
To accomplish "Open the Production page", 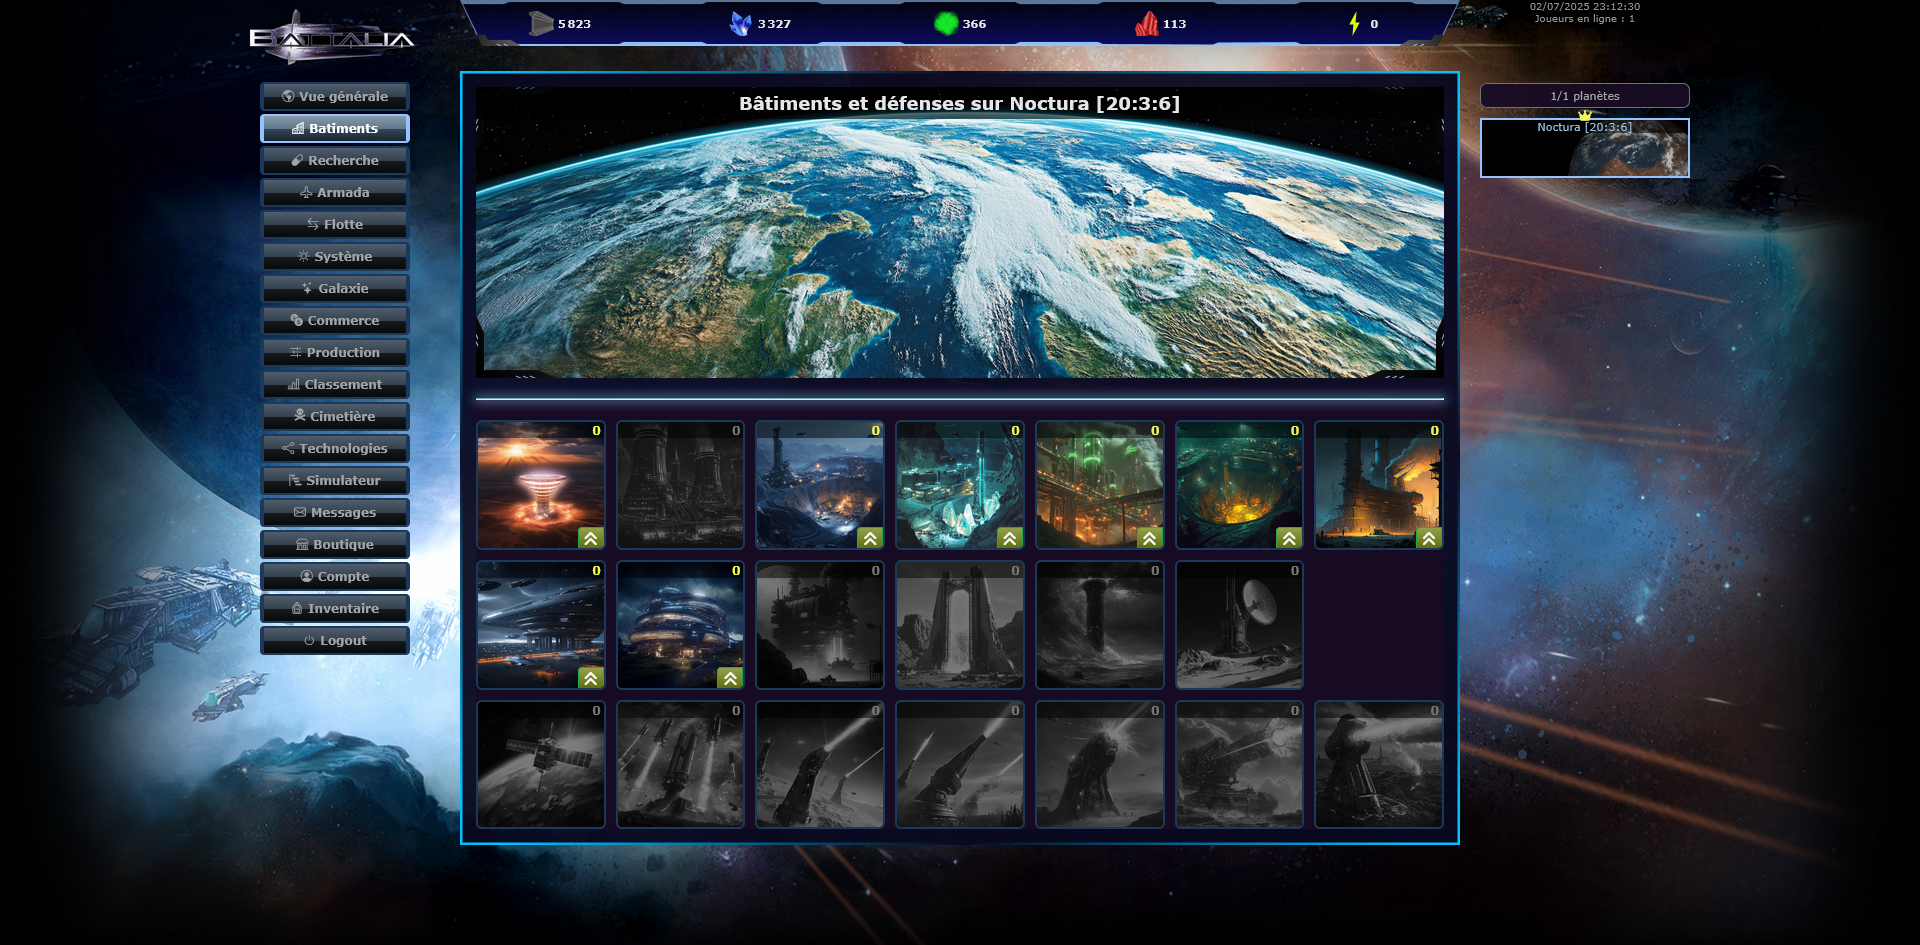I will tap(335, 352).
